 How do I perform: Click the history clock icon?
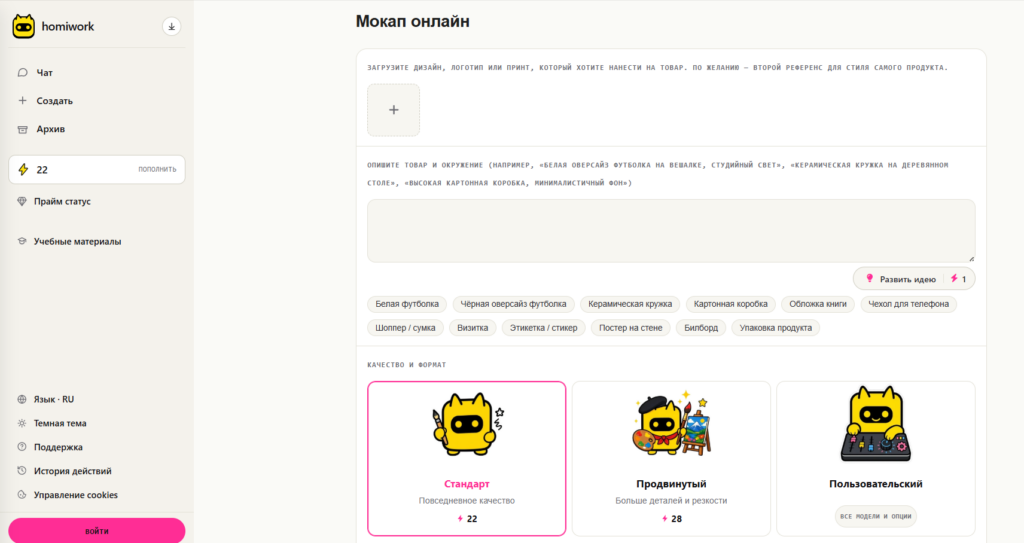point(22,471)
